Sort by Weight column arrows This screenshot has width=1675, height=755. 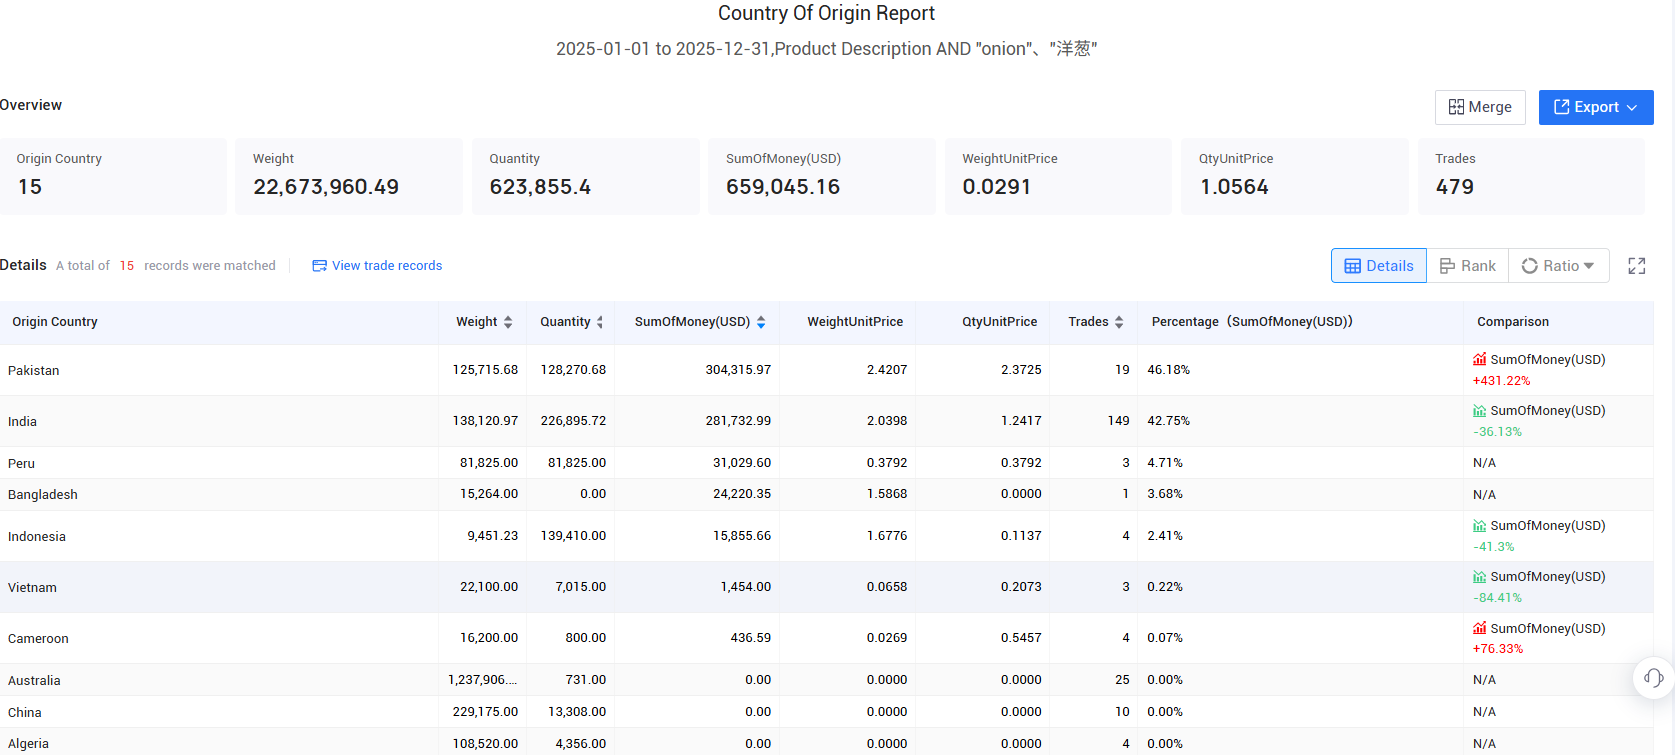click(508, 322)
